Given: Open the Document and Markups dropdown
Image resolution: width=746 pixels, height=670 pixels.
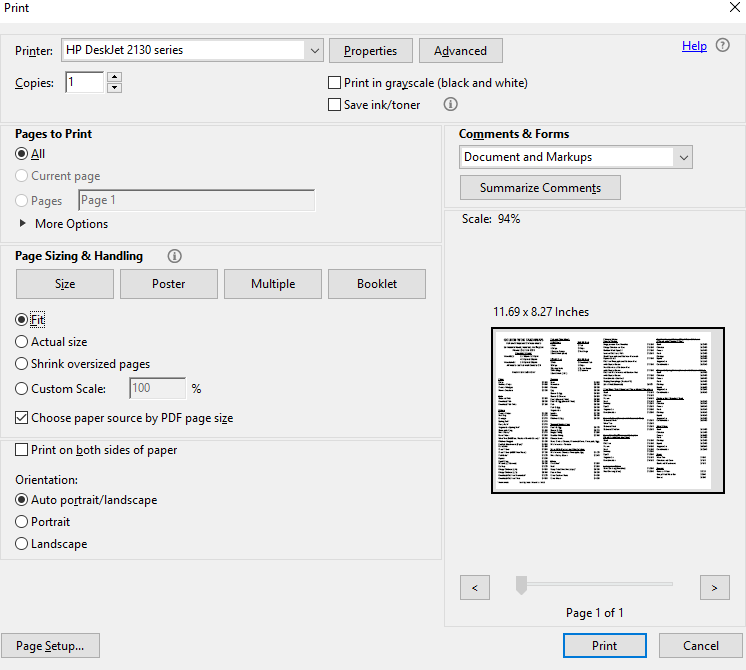Looking at the screenshot, I should pyautogui.click(x=683, y=157).
